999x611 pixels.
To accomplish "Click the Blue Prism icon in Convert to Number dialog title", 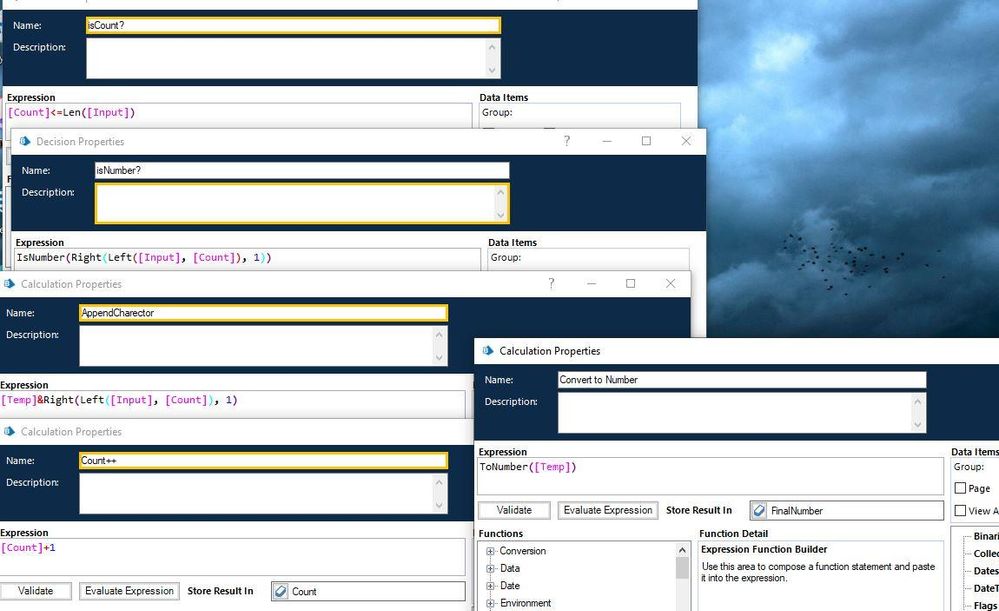I will 487,351.
